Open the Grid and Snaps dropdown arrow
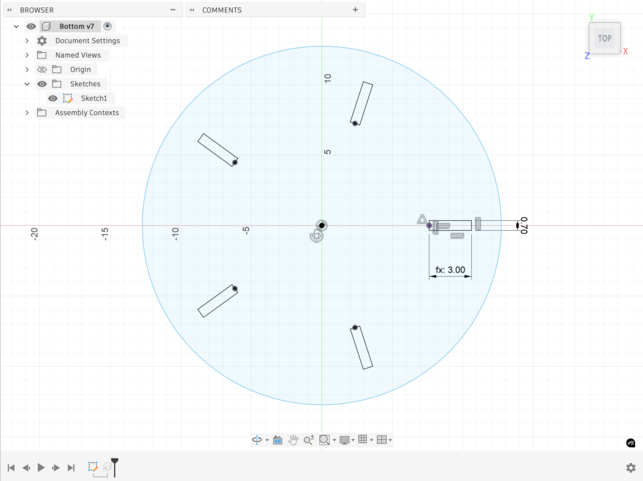Viewport: 643px width, 481px height. (372, 440)
